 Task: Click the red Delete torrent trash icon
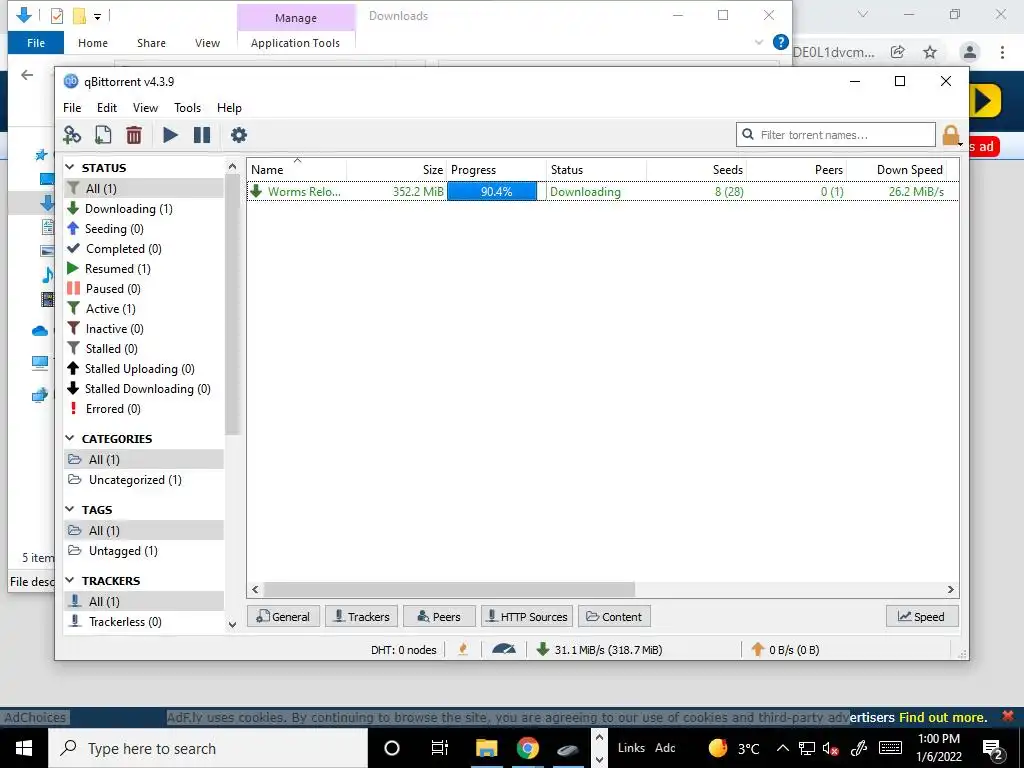coord(134,135)
